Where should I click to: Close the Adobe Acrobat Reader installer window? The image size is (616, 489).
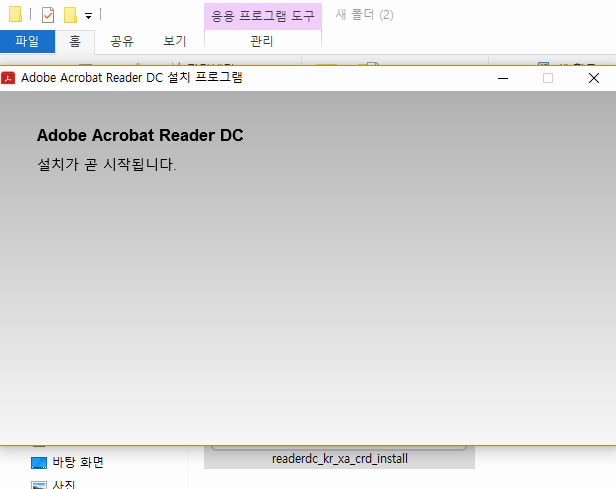(594, 78)
